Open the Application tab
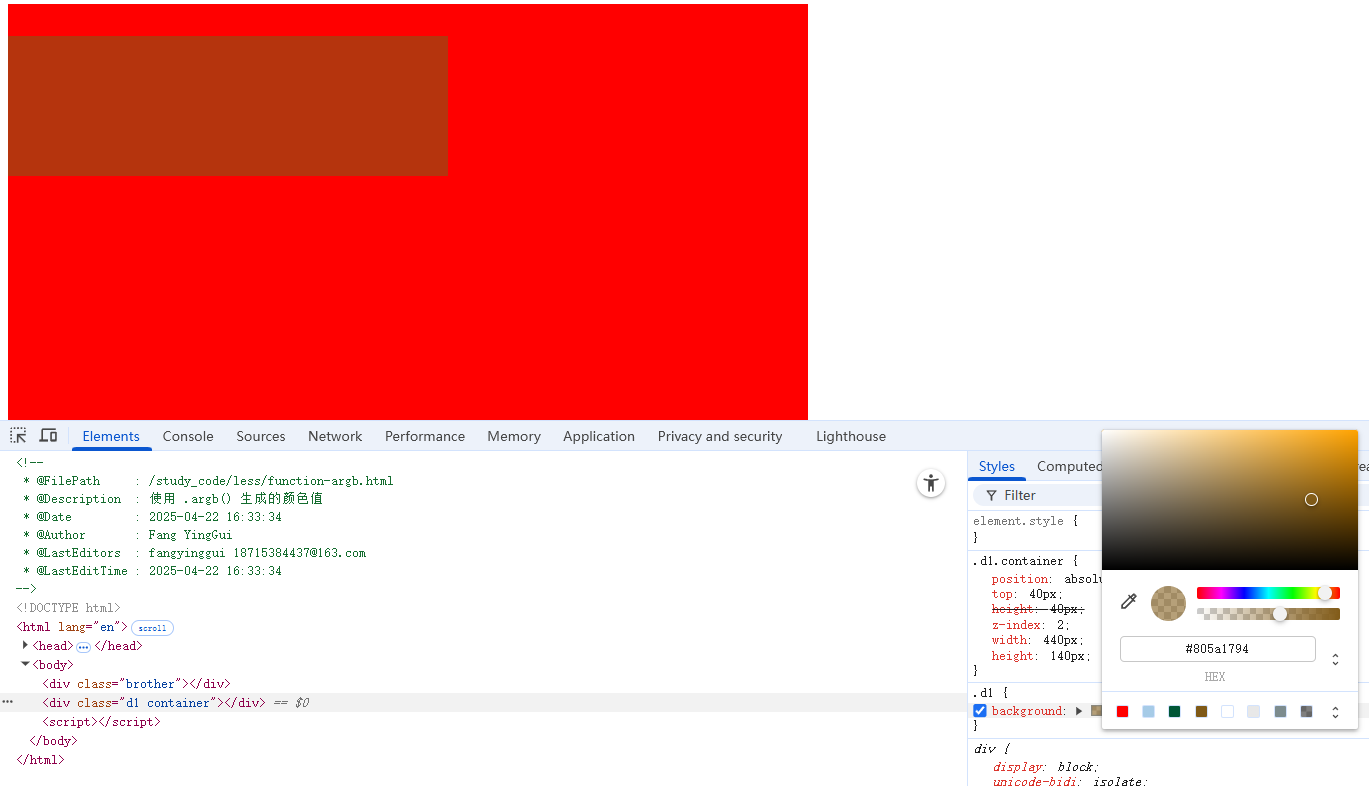Viewport: 1369px width, 786px height. click(x=599, y=436)
